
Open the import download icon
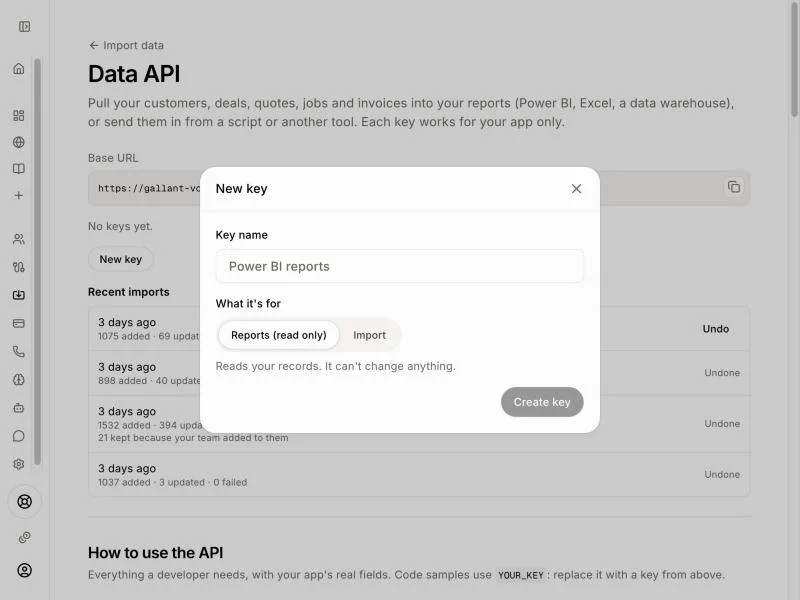tap(19, 295)
